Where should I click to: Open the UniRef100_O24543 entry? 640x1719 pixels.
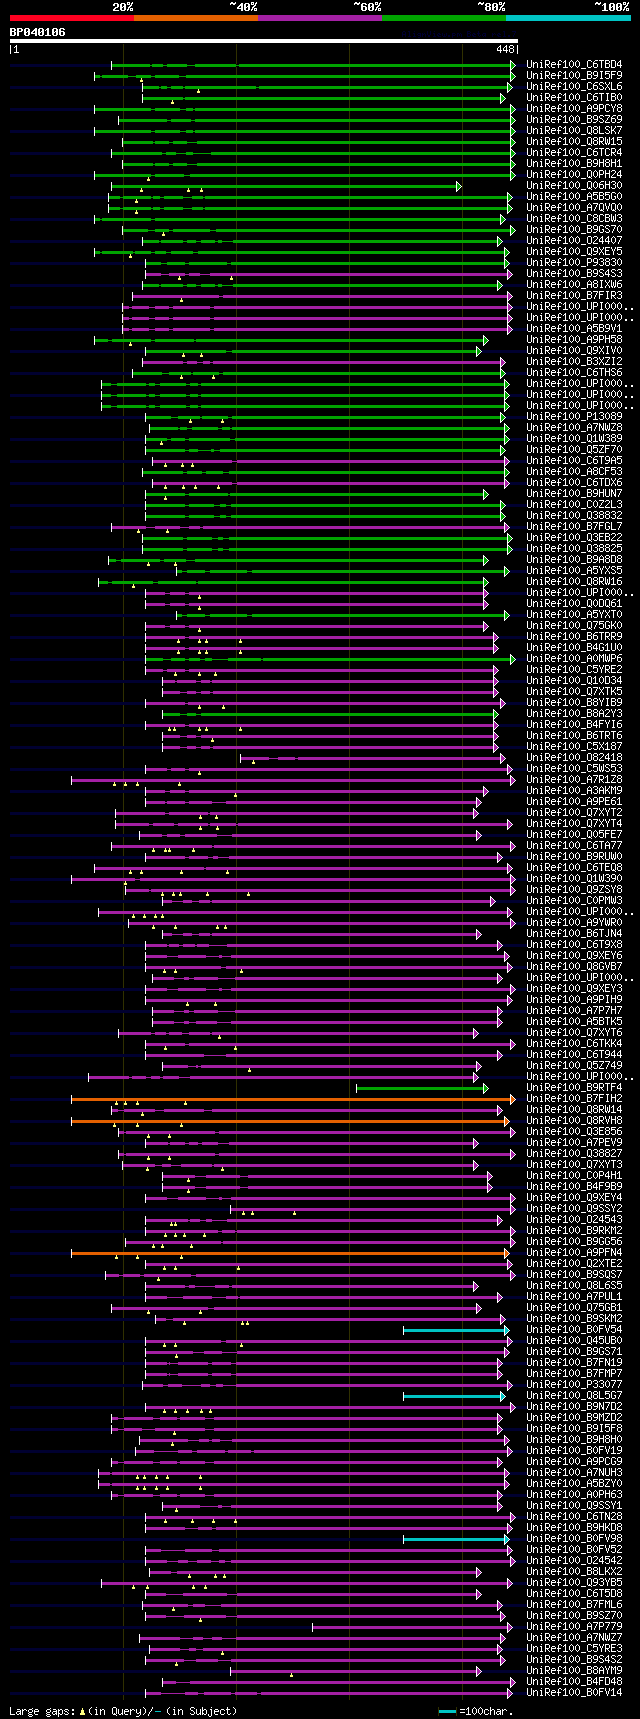coord(574,1220)
